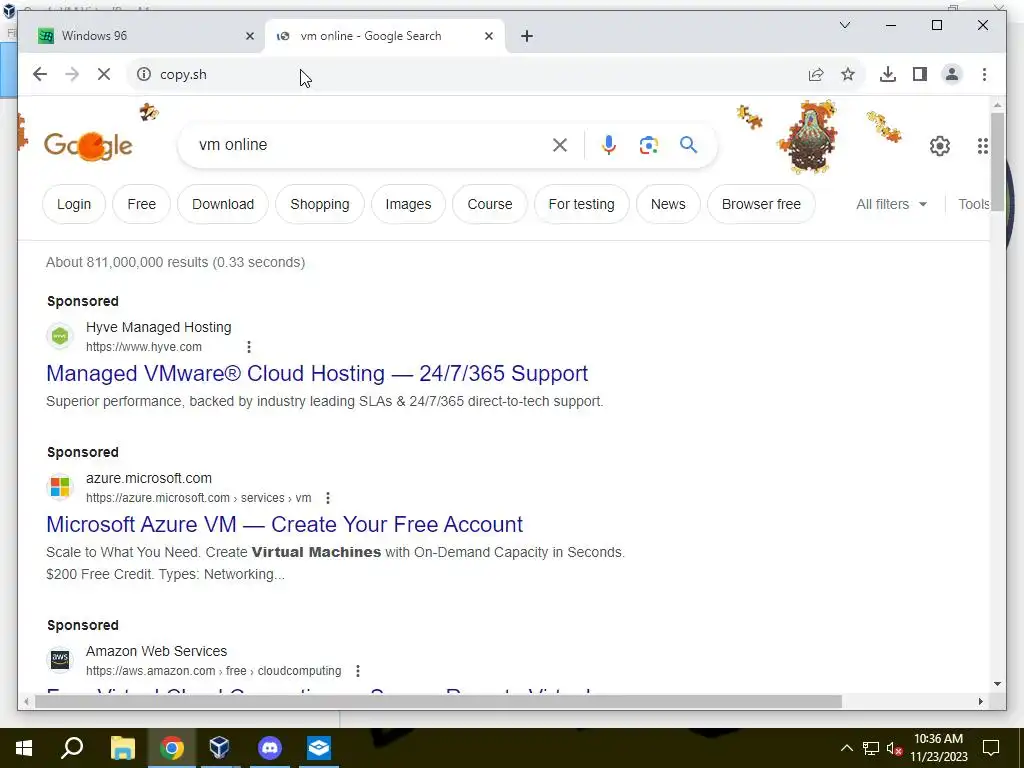
Task: Click the Chrome icon in taskbar
Action: pyautogui.click(x=172, y=748)
